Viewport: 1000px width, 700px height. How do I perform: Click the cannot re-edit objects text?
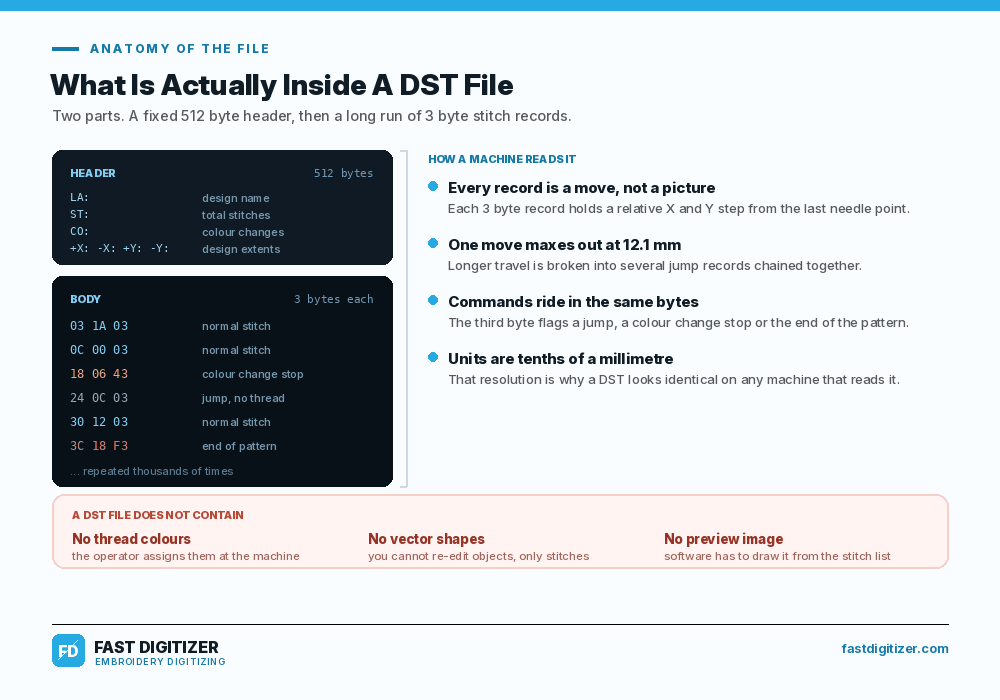[478, 556]
